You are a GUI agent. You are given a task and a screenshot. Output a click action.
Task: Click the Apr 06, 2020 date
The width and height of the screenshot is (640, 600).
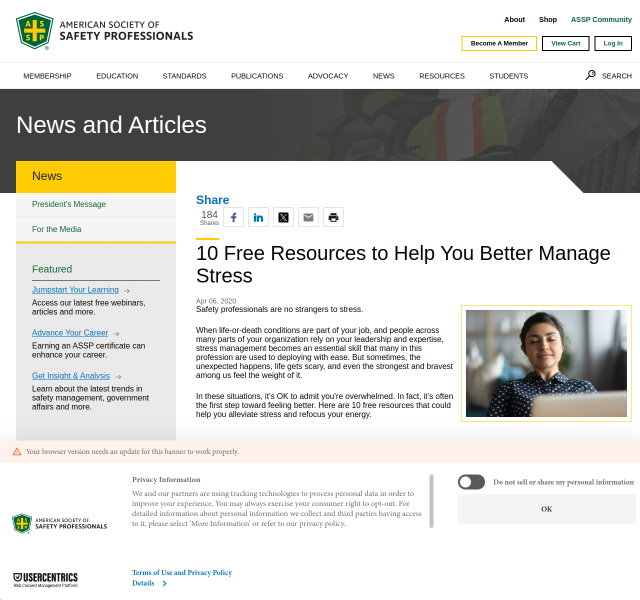tap(216, 301)
